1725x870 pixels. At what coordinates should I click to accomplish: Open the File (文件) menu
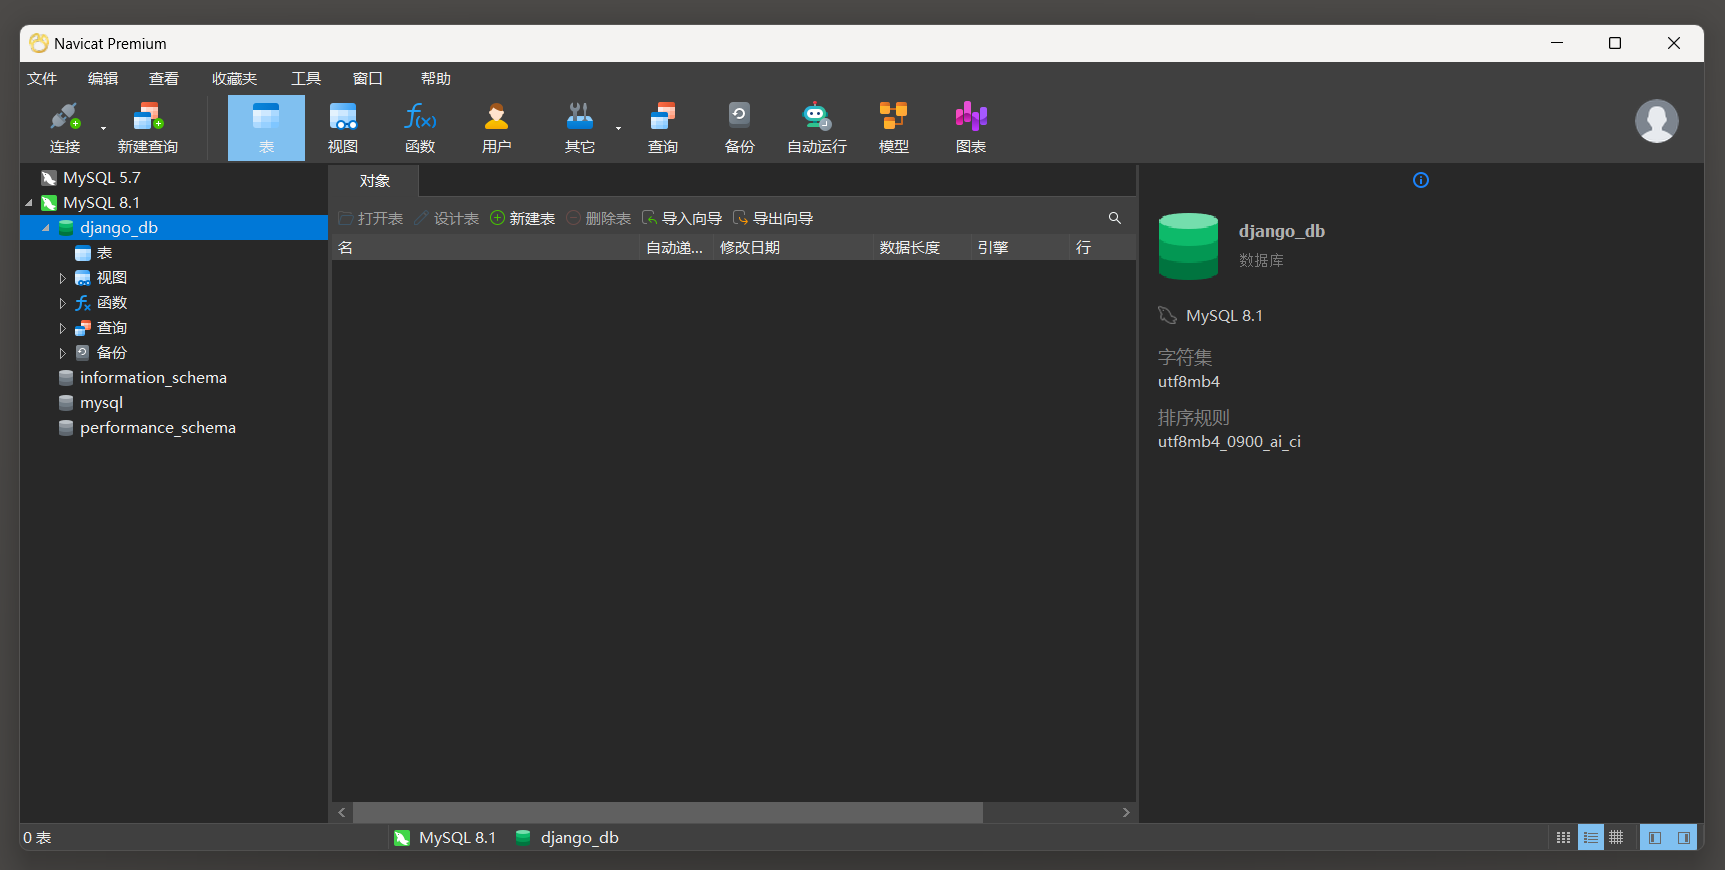(42, 79)
